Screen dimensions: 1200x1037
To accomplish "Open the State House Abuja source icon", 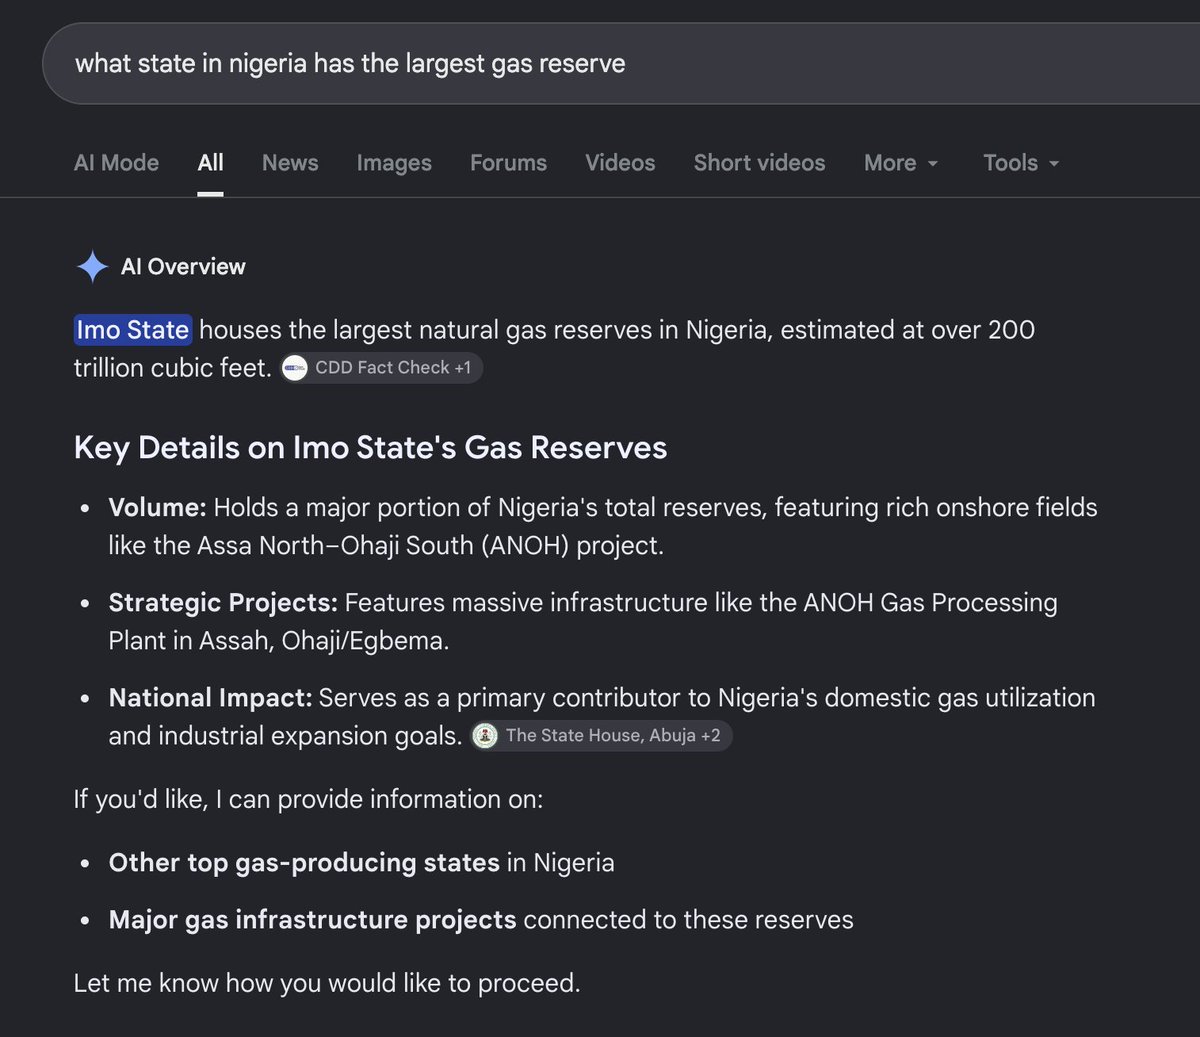I will (485, 736).
